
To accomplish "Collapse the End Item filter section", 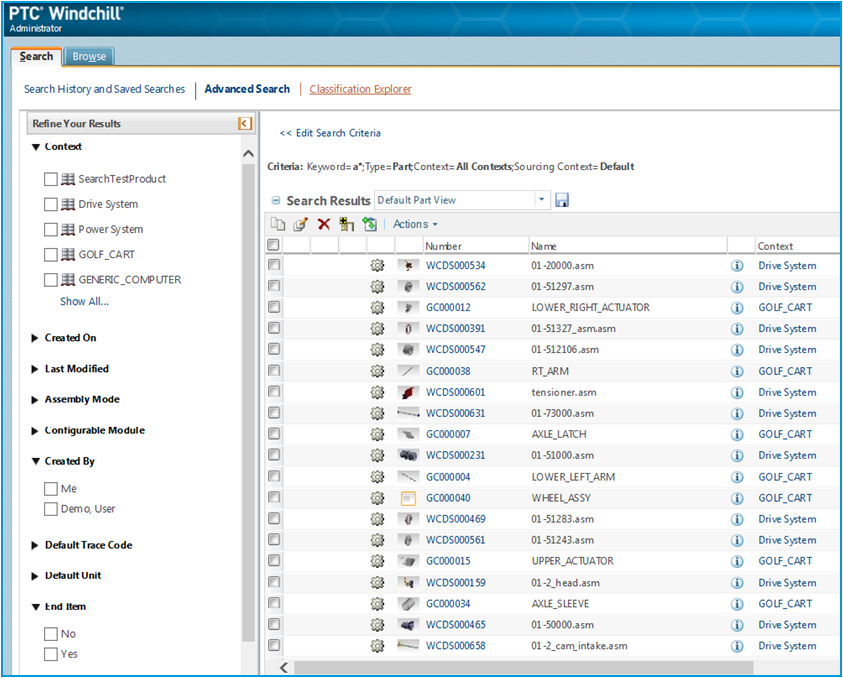I will coord(35,607).
